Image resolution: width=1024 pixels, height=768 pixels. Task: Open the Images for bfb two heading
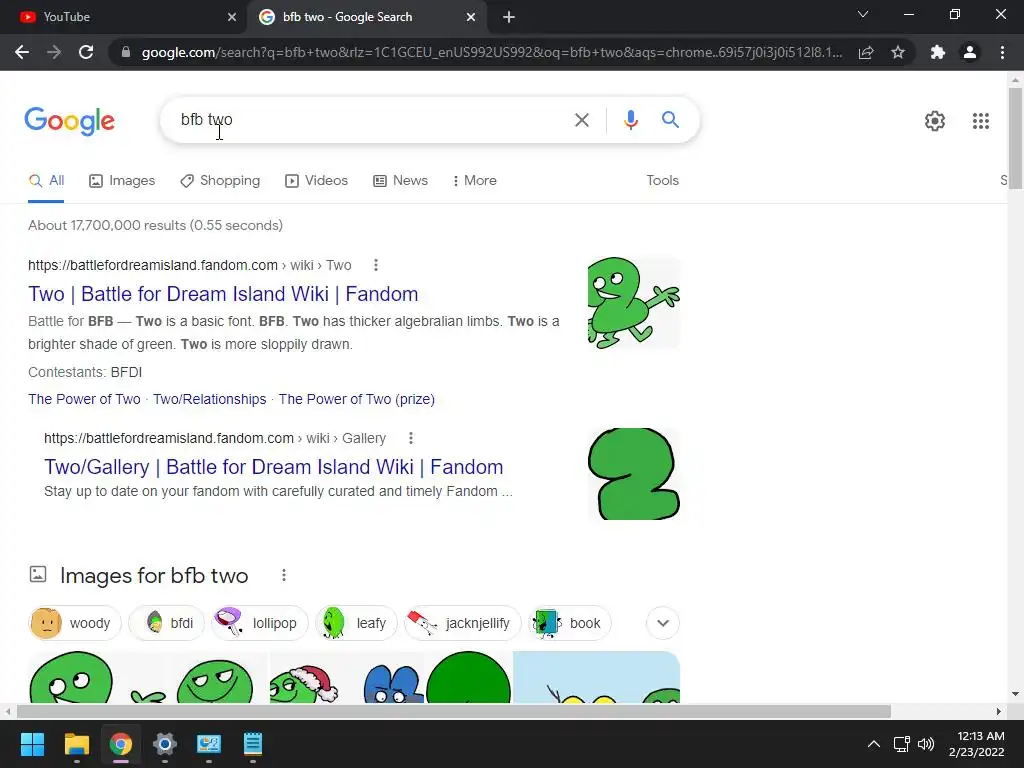(154, 575)
